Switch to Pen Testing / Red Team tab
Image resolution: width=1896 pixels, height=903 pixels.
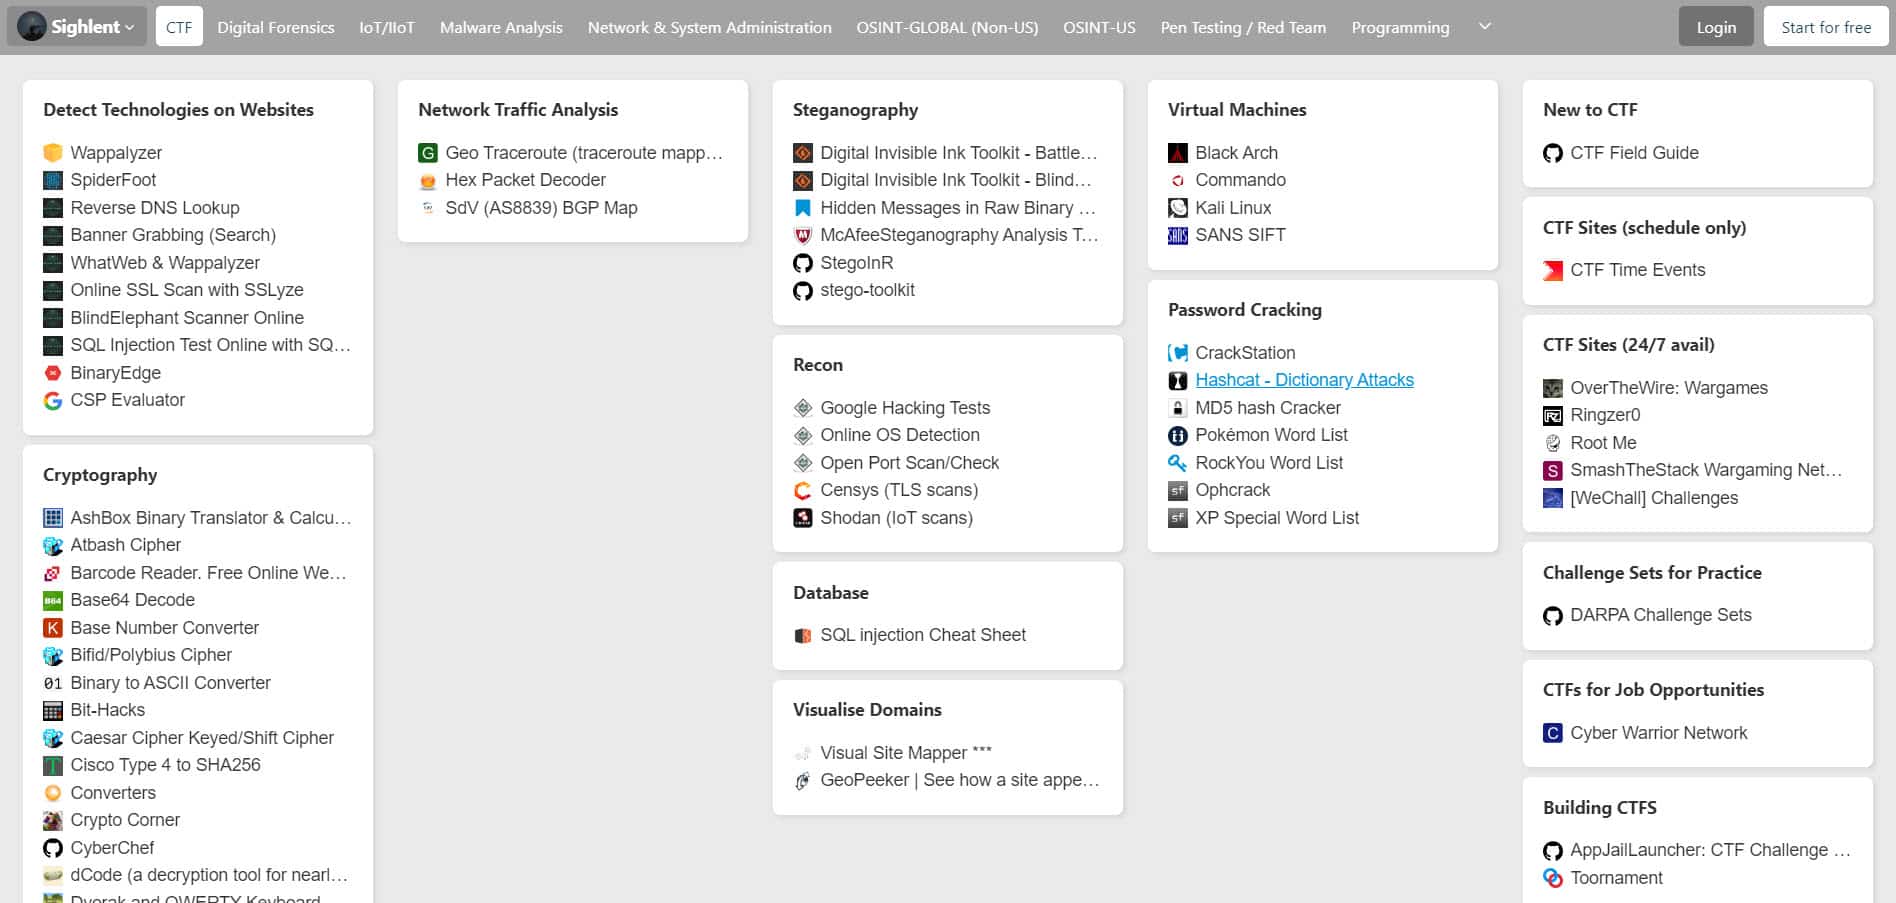[x=1243, y=27]
